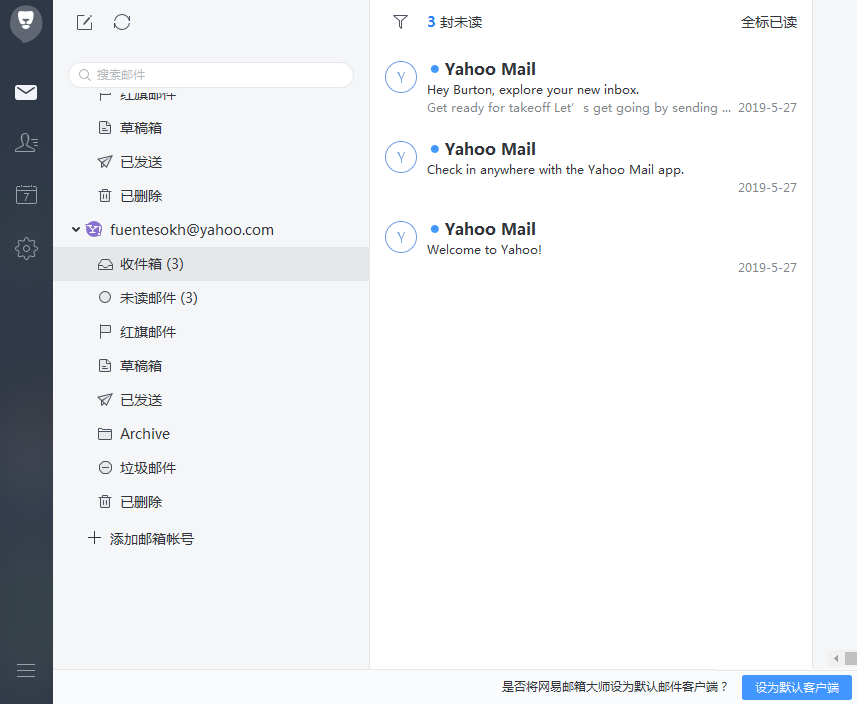Click the 收件箱 inbox tray icon
Image resolution: width=857 pixels, height=704 pixels.
point(105,265)
